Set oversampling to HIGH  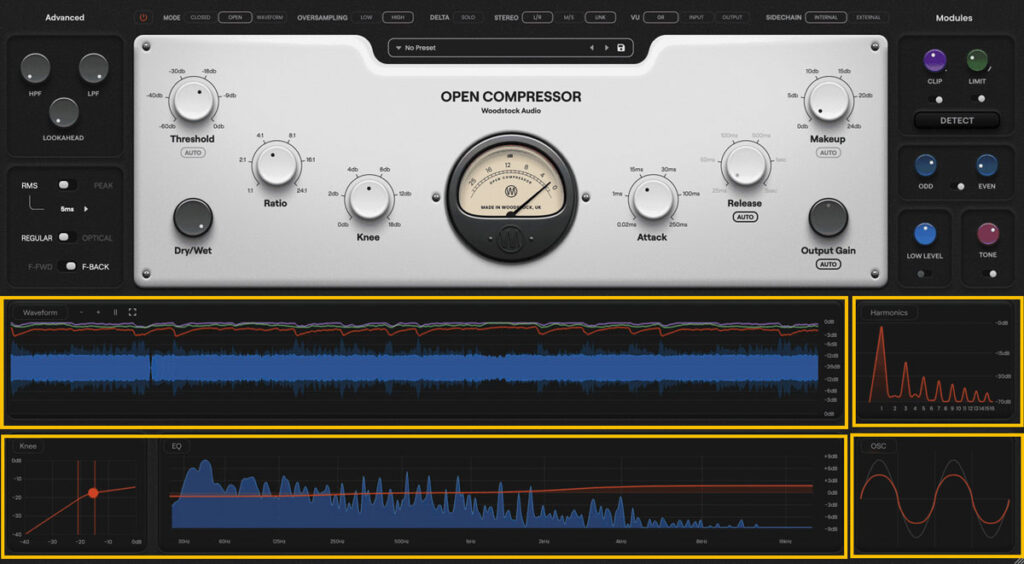(x=398, y=18)
